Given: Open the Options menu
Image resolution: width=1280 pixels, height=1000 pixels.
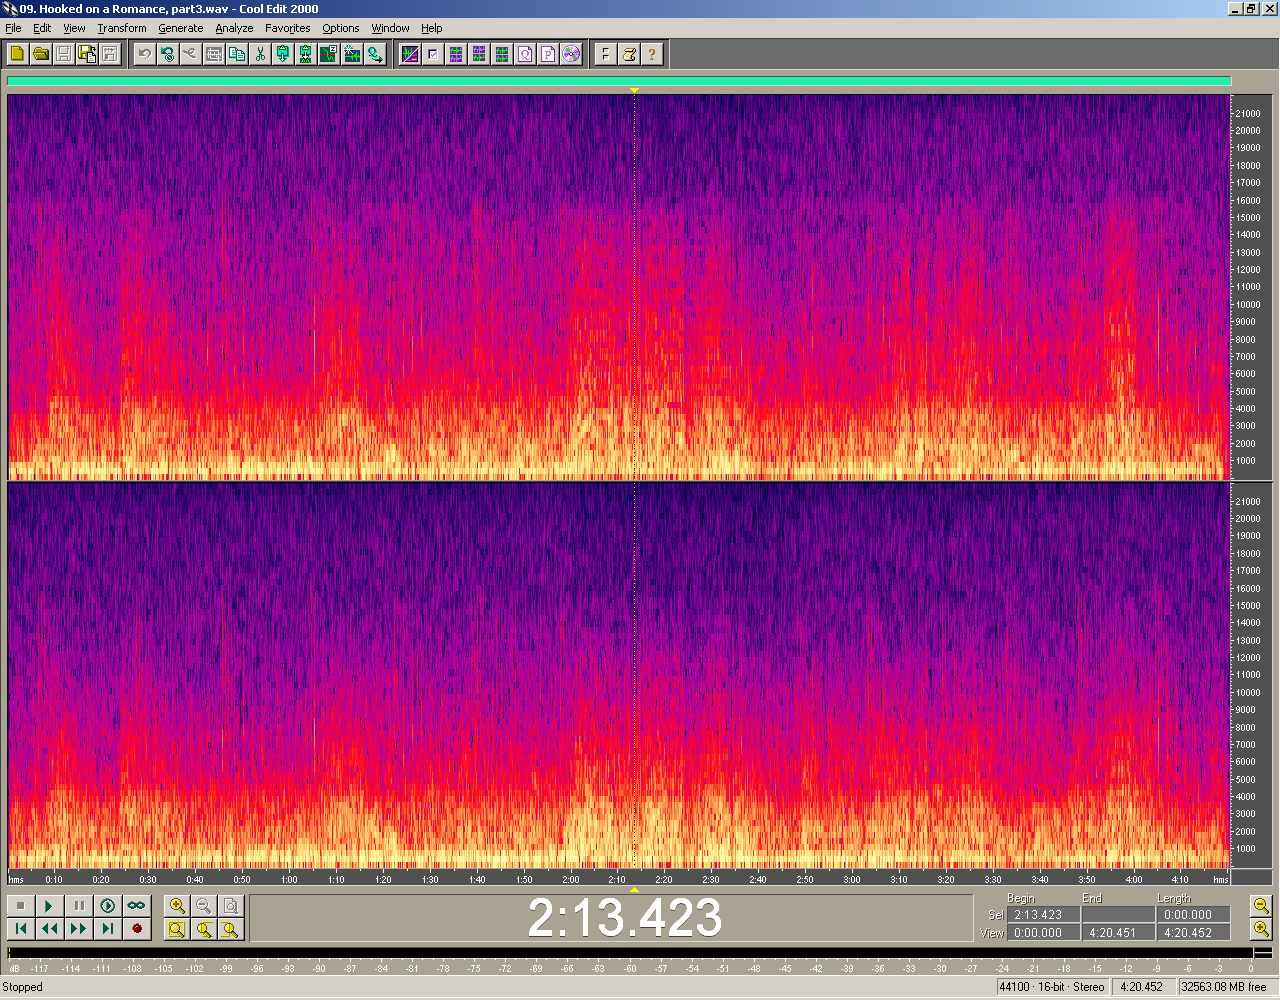Looking at the screenshot, I should click(340, 28).
